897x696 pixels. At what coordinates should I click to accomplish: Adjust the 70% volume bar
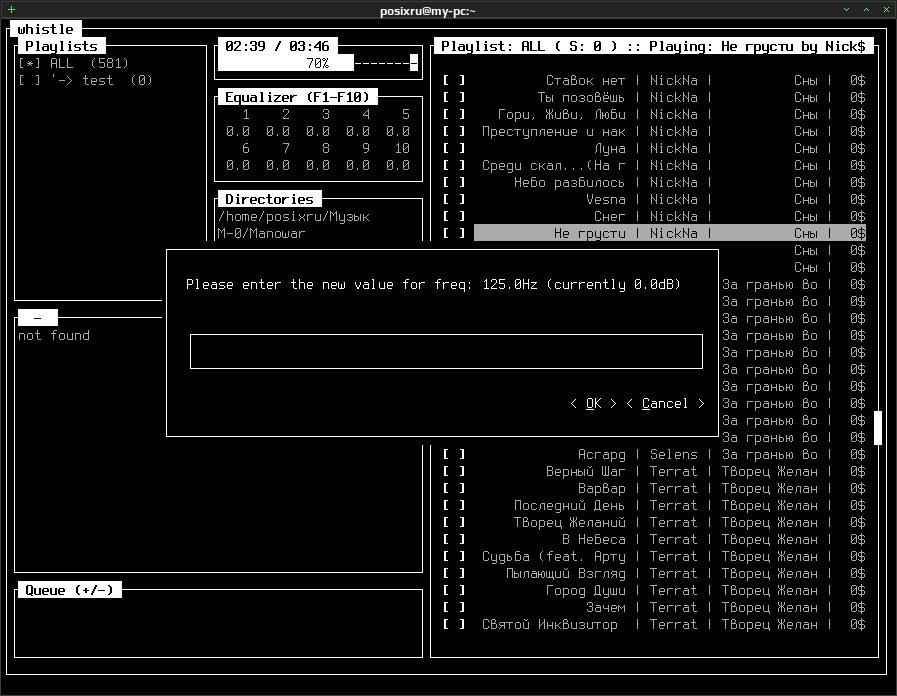(x=318, y=63)
